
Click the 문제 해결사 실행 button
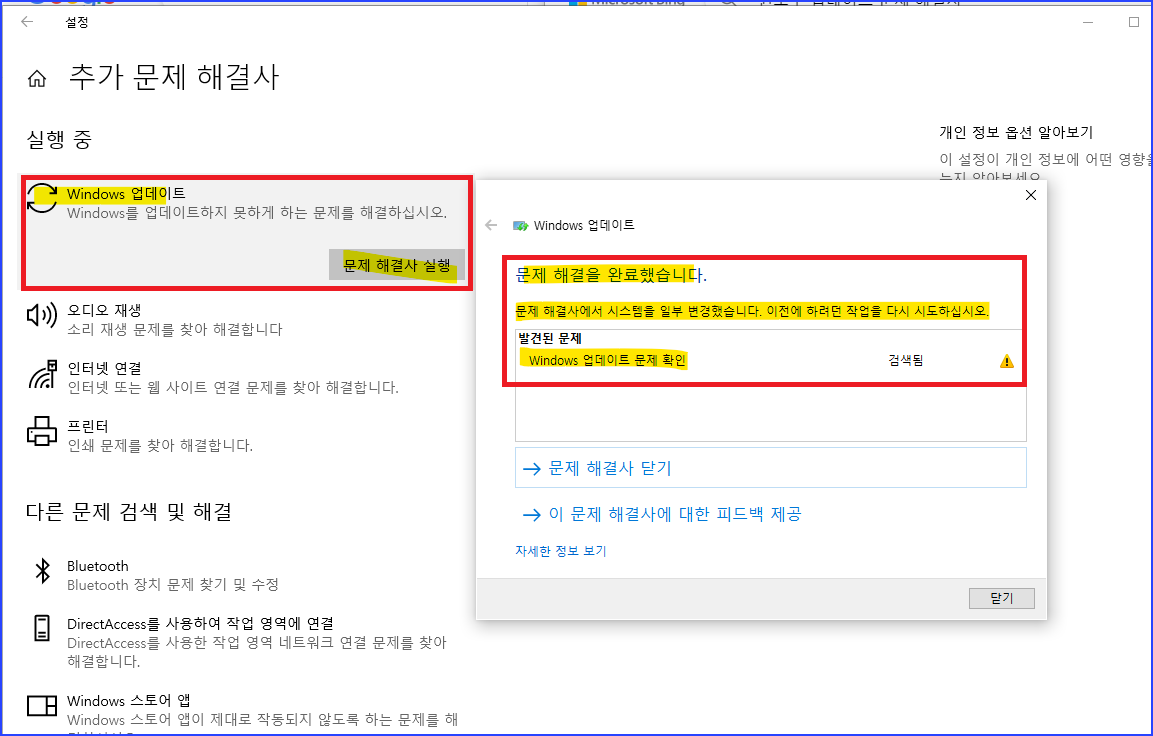point(397,265)
